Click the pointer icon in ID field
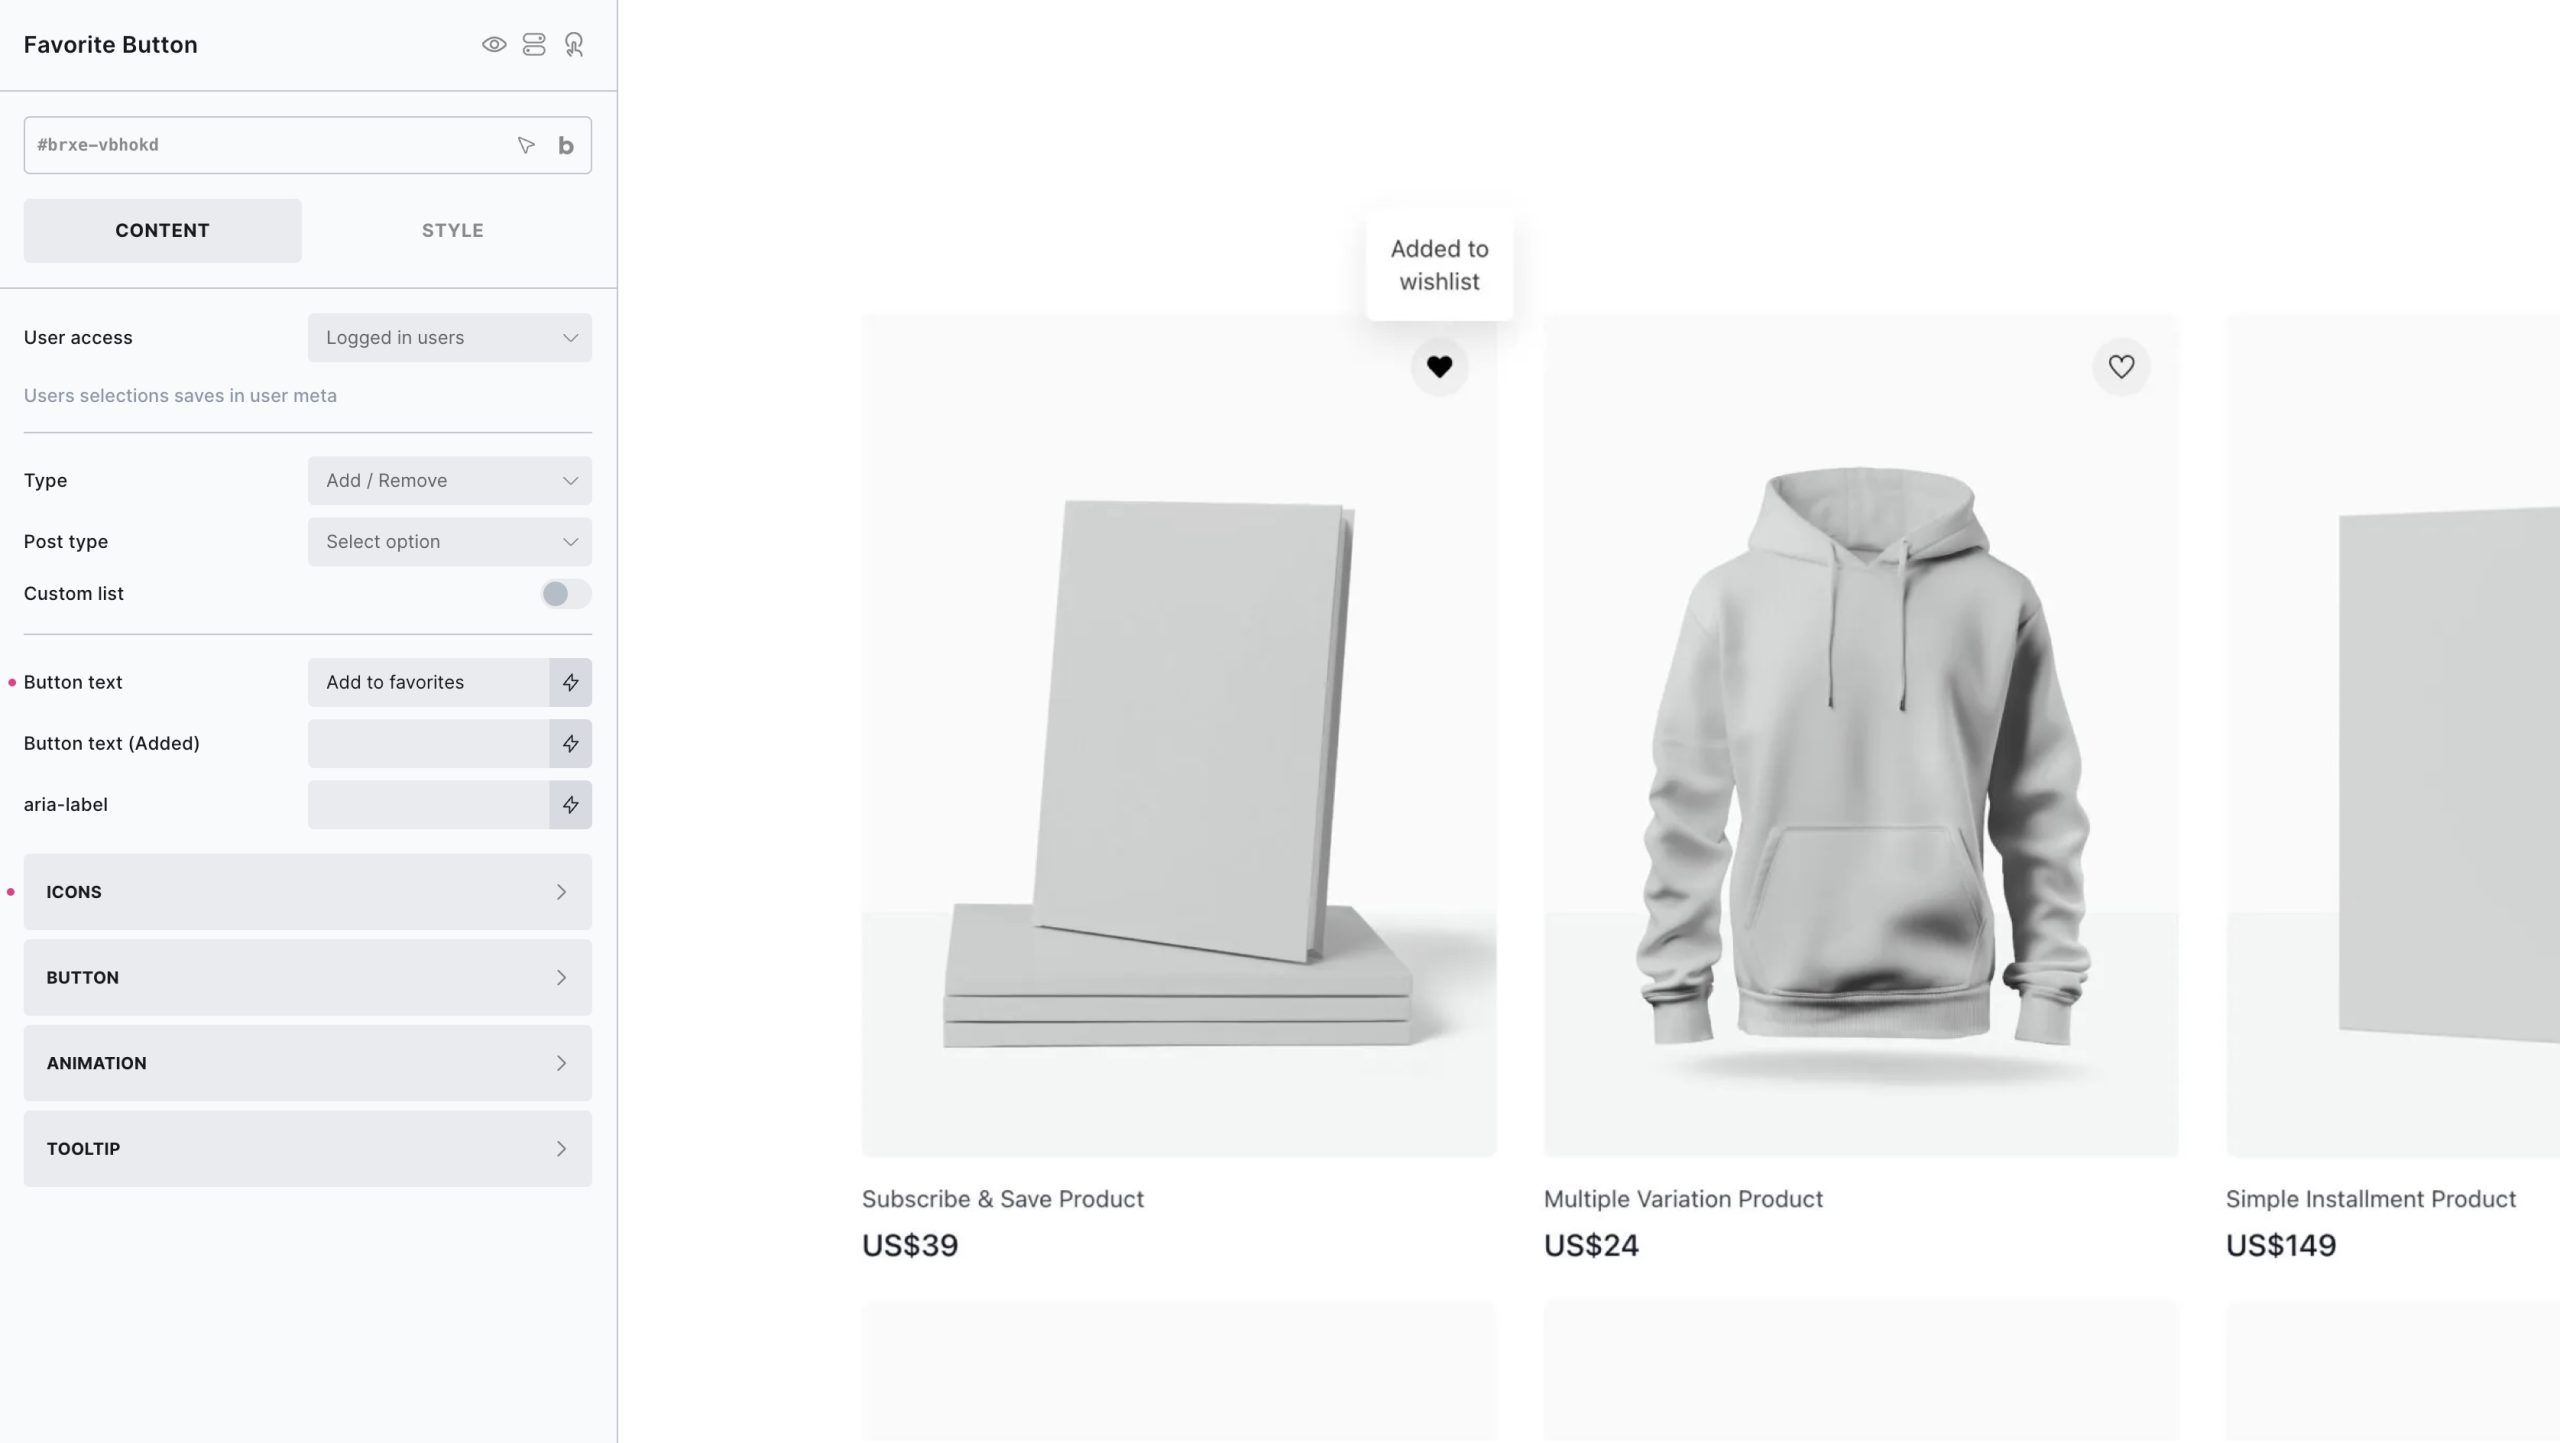 (x=526, y=146)
